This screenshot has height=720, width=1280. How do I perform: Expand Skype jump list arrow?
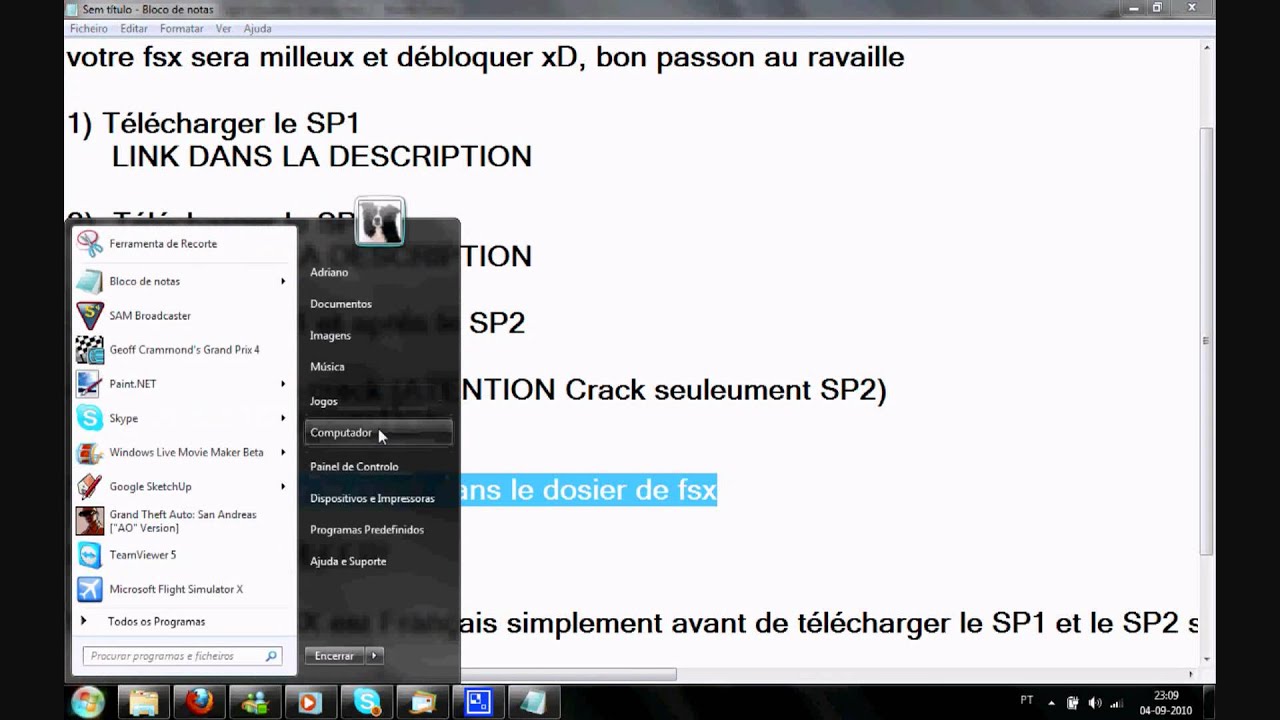[x=283, y=418]
